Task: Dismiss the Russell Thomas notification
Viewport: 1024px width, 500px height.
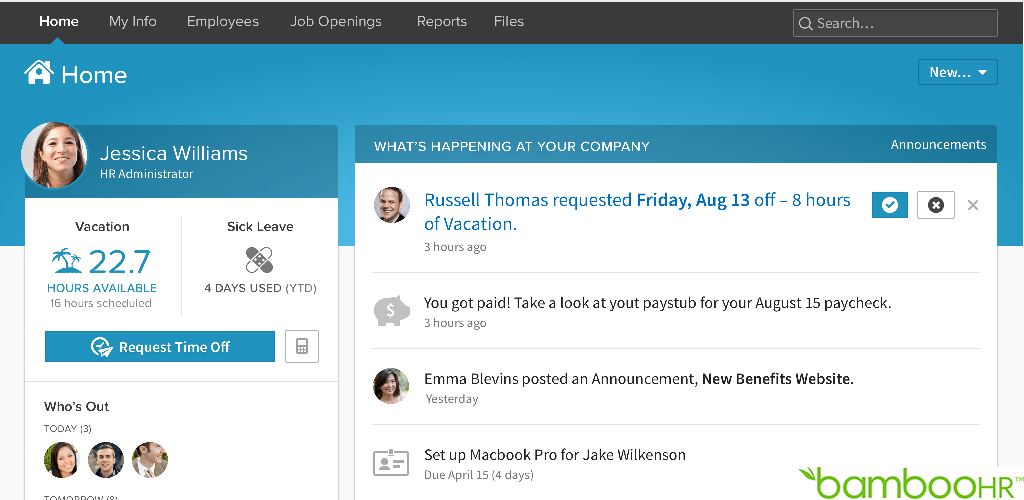Action: point(973,205)
